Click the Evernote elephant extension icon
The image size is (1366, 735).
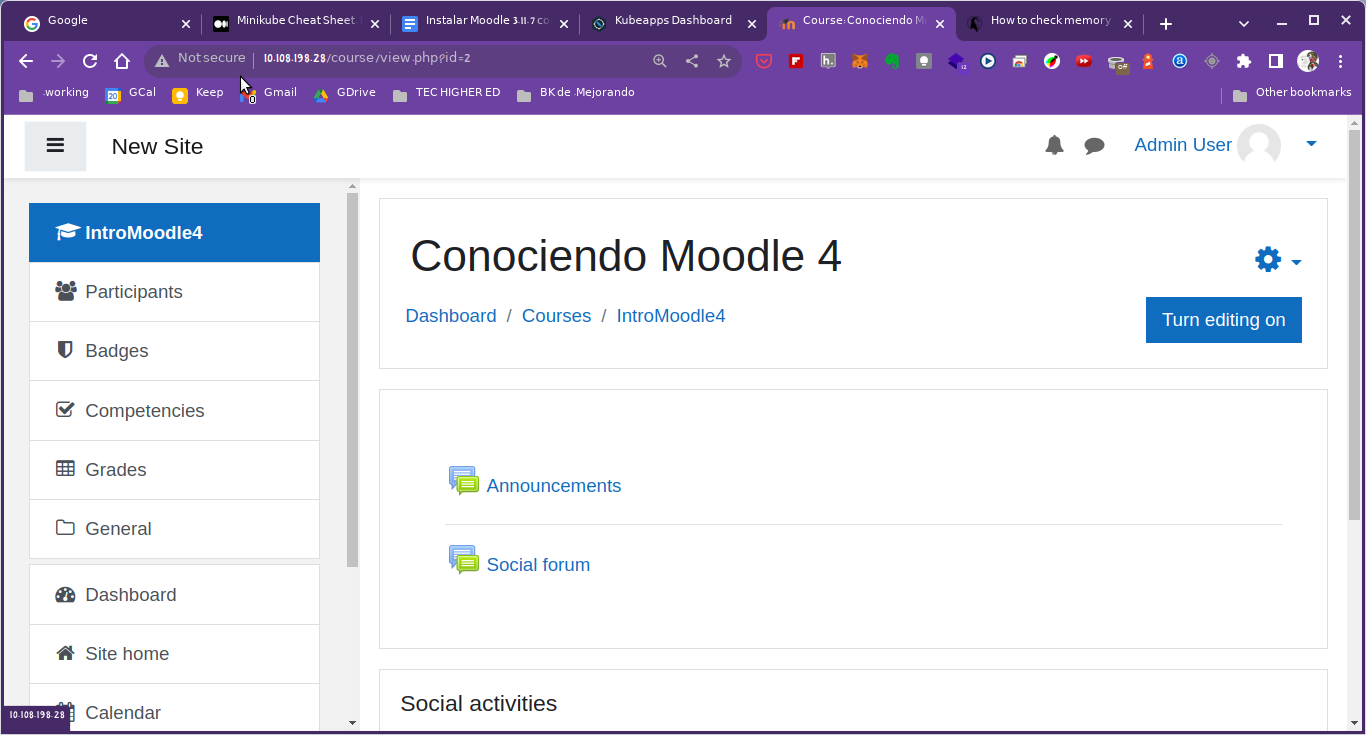(x=892, y=61)
